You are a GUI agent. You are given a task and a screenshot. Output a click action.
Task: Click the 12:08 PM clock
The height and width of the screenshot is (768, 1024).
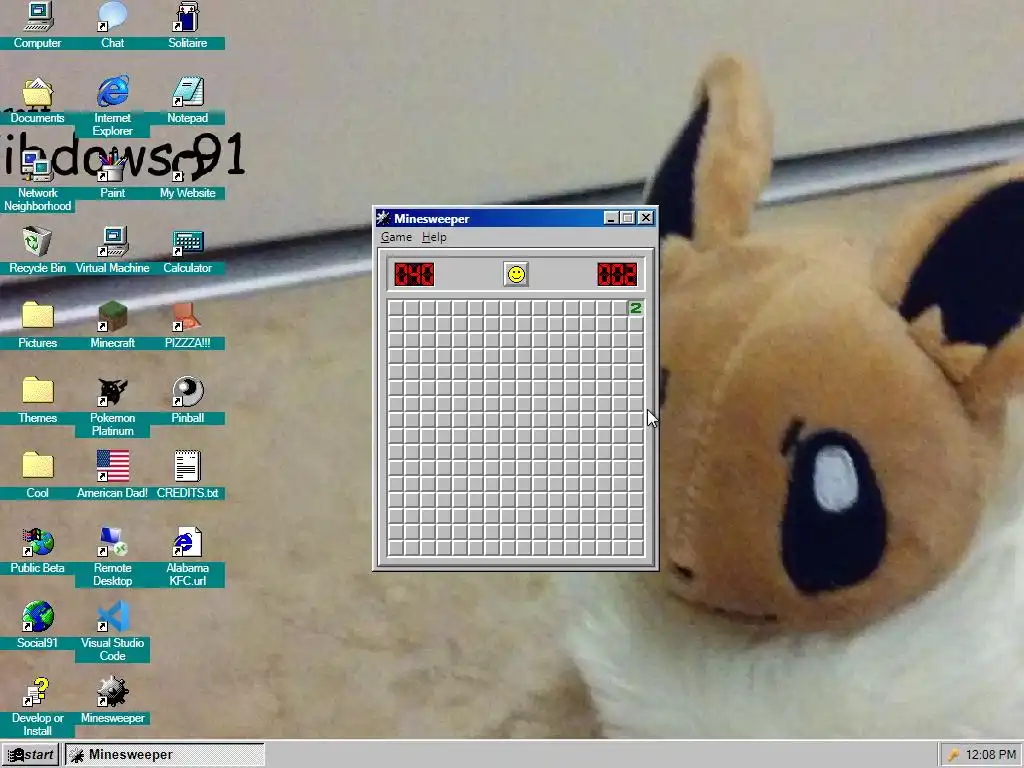point(991,755)
